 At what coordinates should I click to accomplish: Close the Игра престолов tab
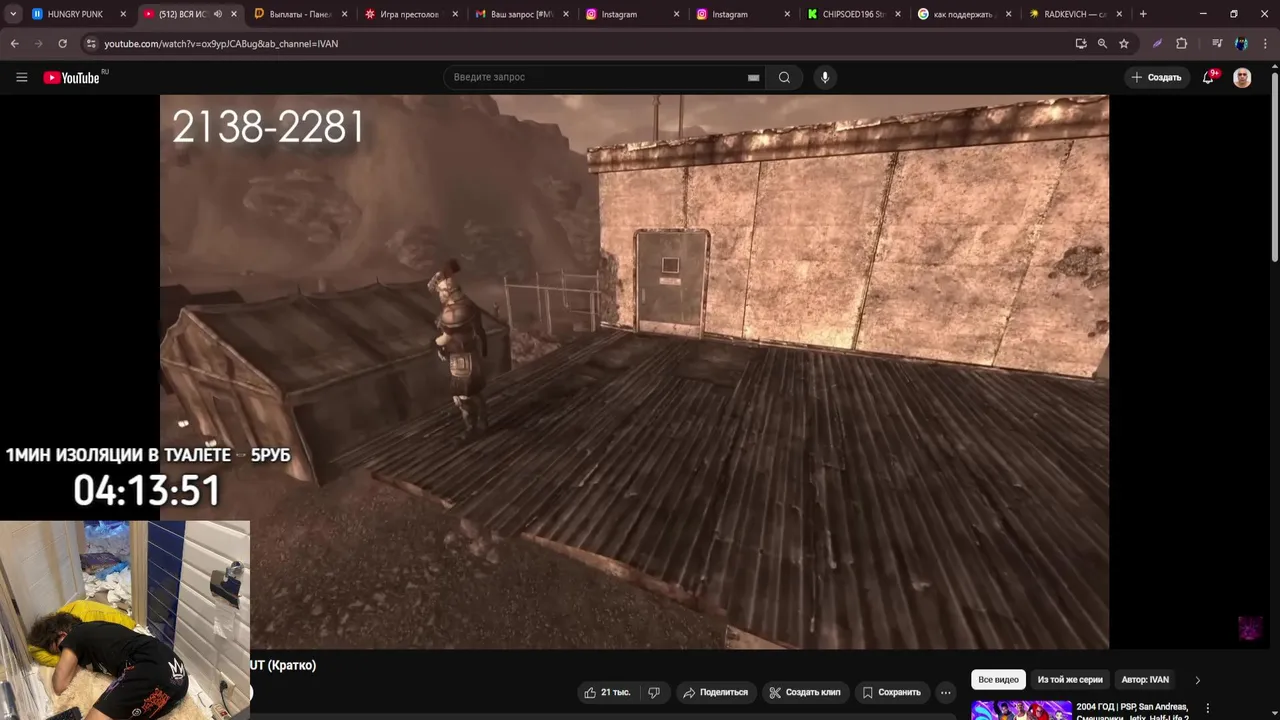tap(455, 14)
